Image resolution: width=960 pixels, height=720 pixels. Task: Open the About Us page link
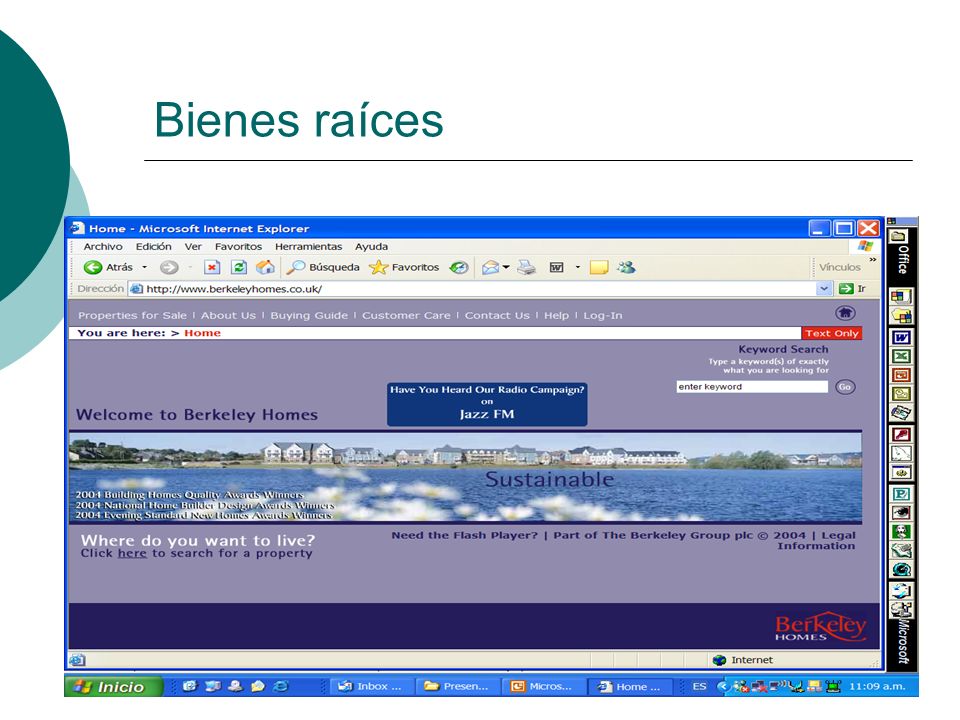(x=228, y=315)
